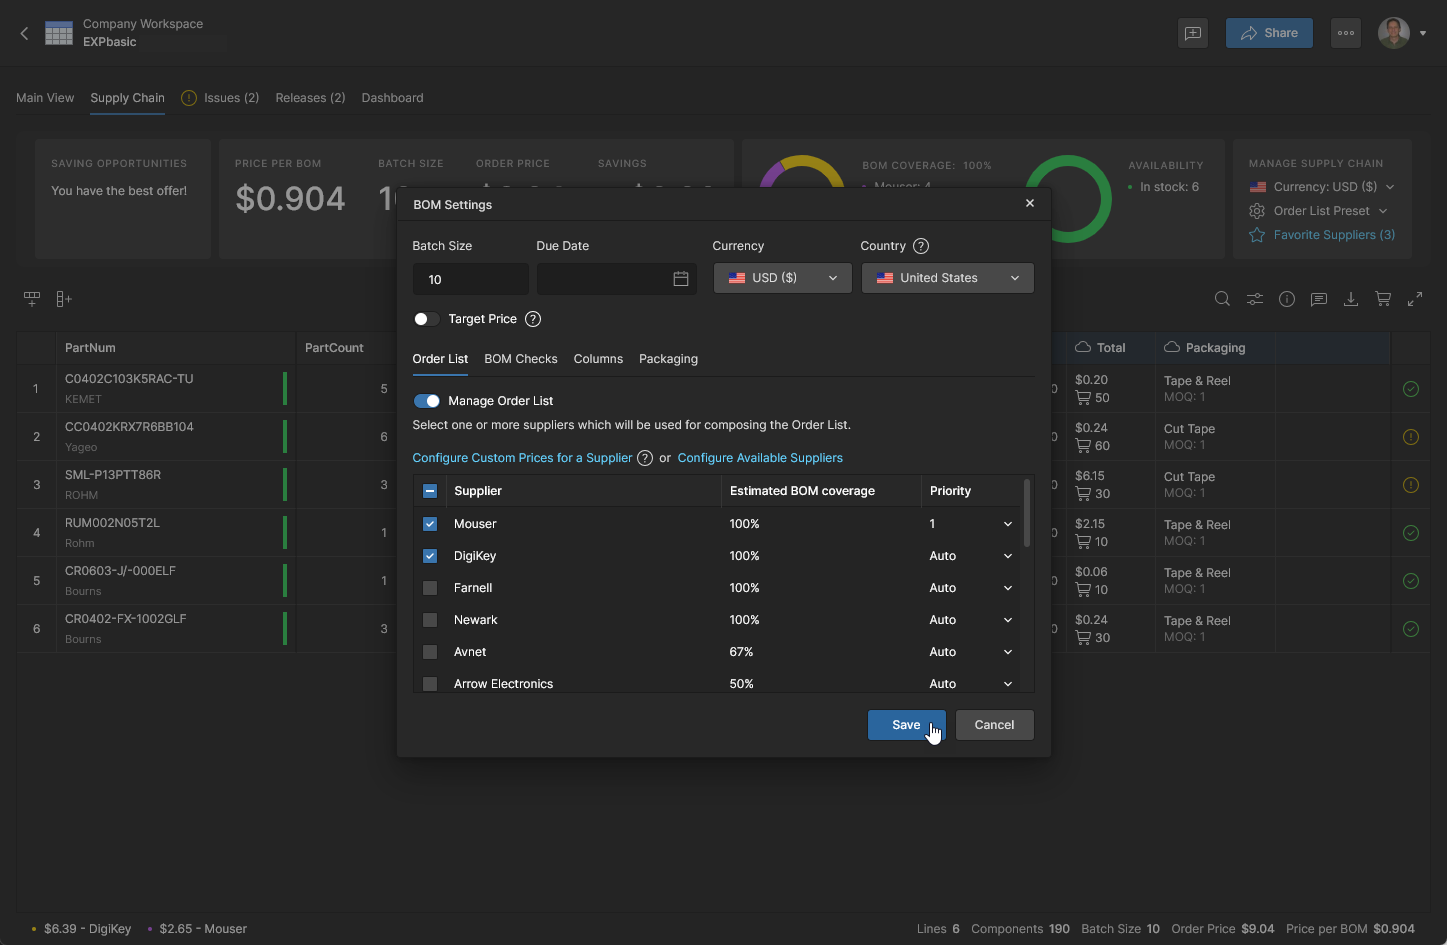Click the expand to fullscreen arrows icon
This screenshot has height=945, width=1447.
click(x=1415, y=299)
